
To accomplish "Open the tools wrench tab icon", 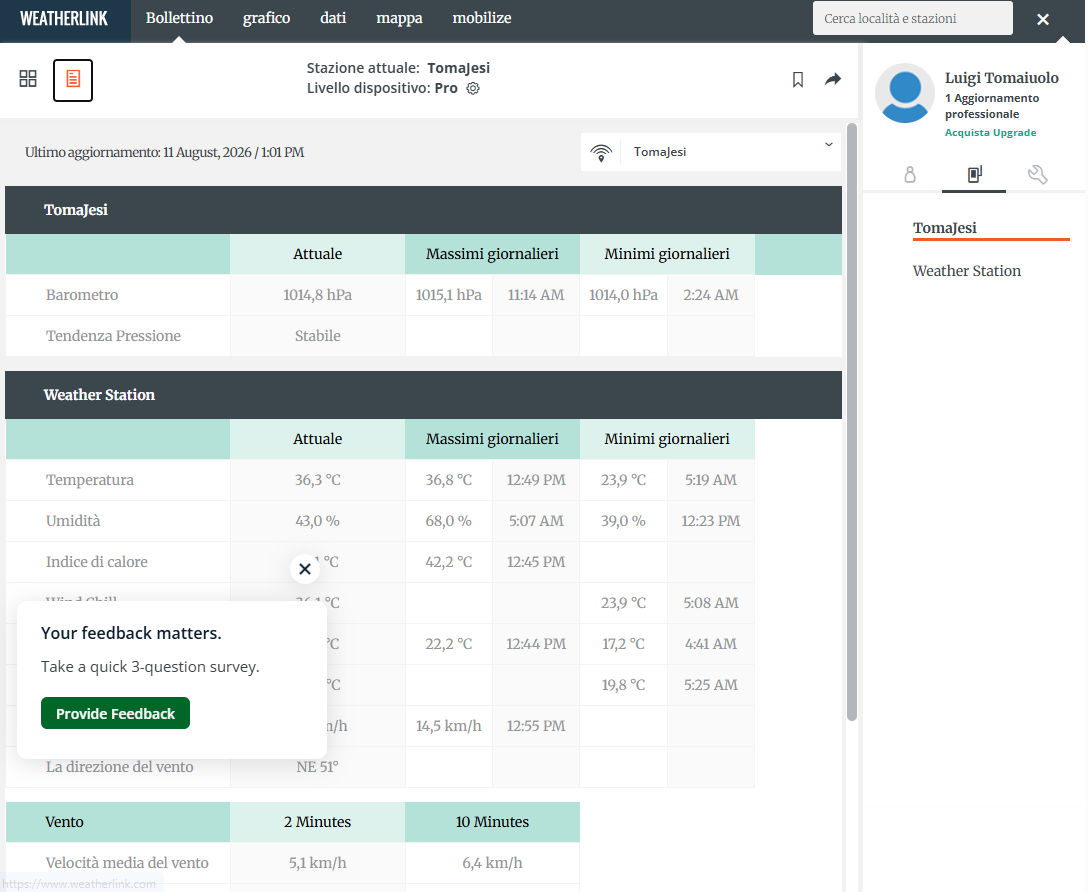I will [1037, 174].
